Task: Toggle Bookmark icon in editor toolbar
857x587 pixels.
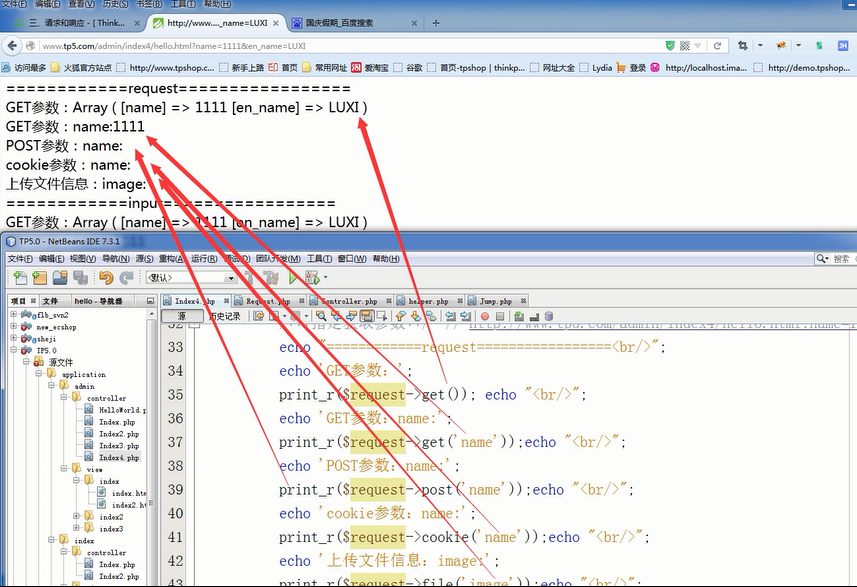Action: (x=431, y=316)
